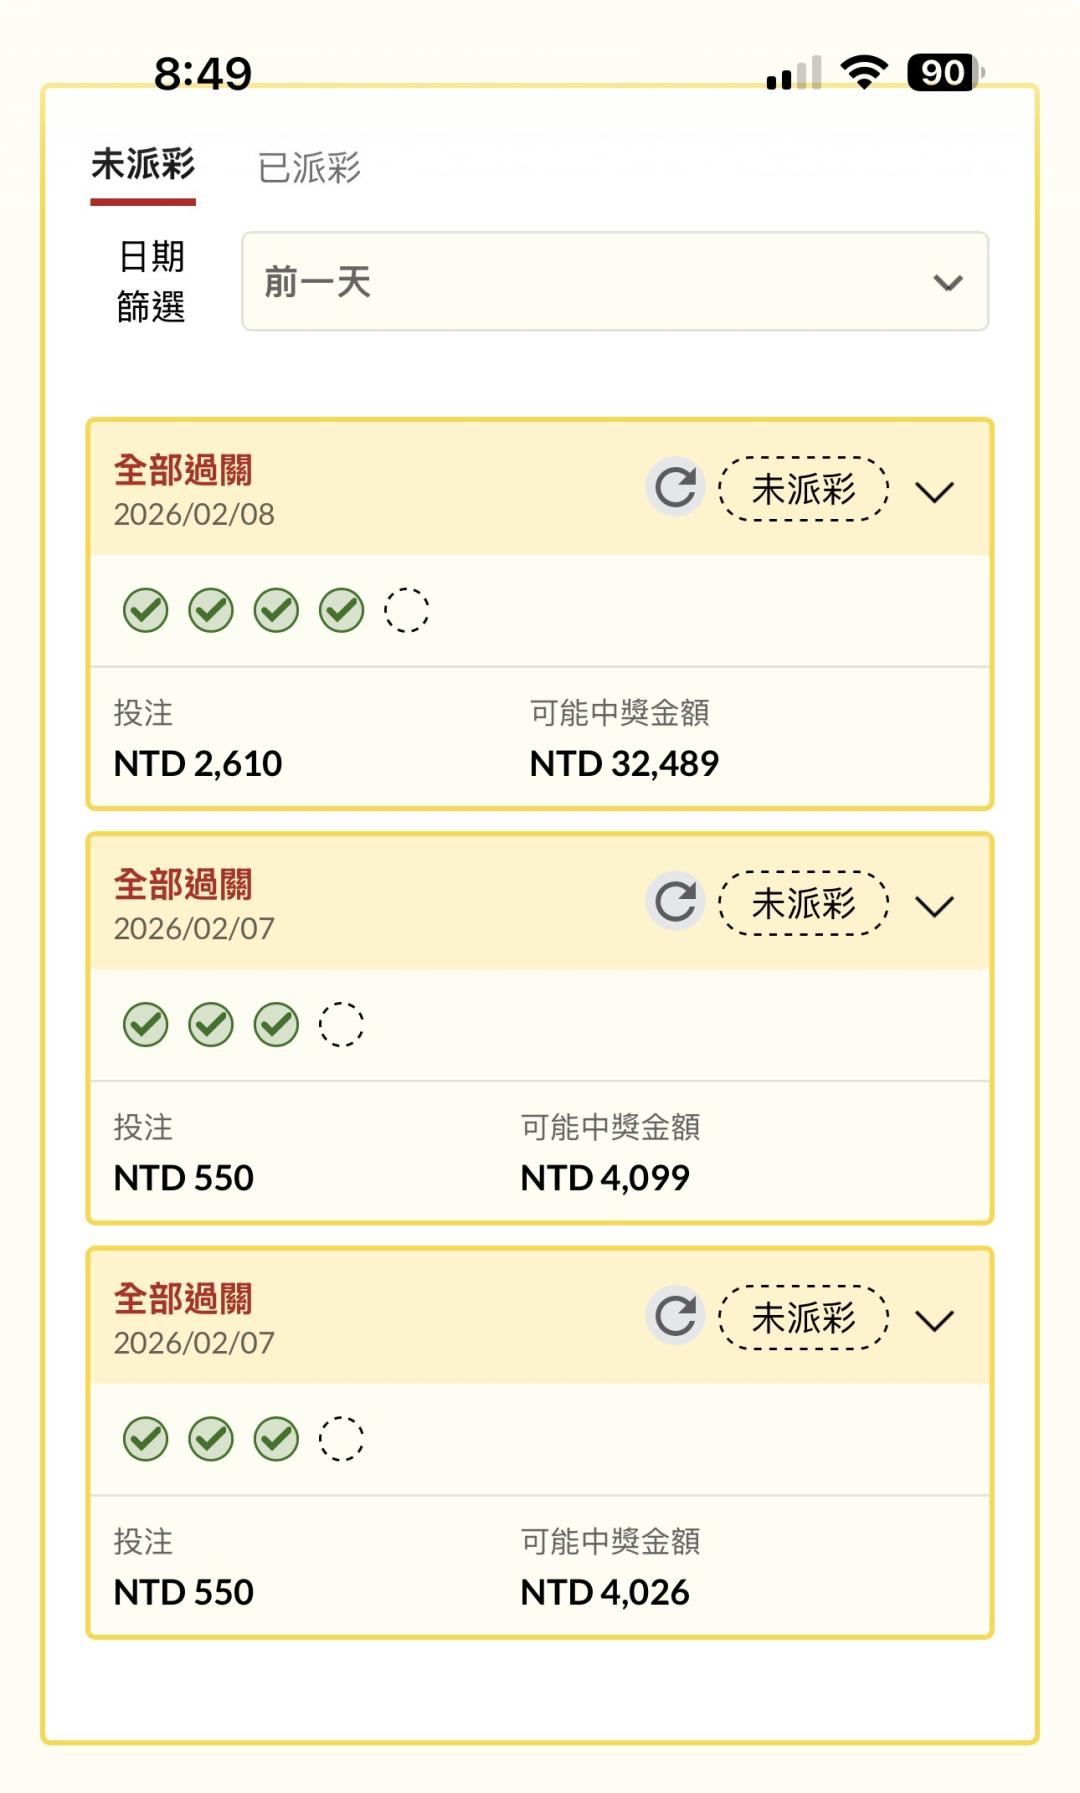Image resolution: width=1080 pixels, height=1793 pixels.
Task: Click pending dashed circle on NTD 2,610 slip
Action: (x=406, y=610)
